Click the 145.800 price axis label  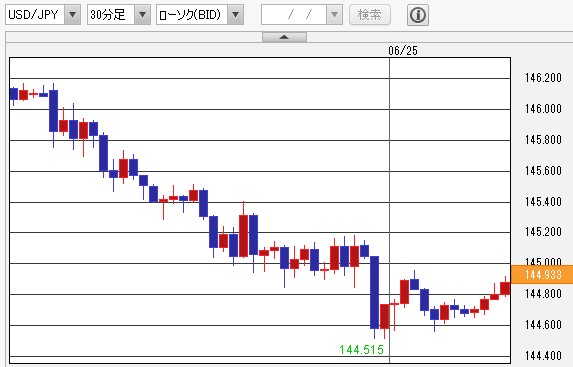pyautogui.click(x=543, y=140)
